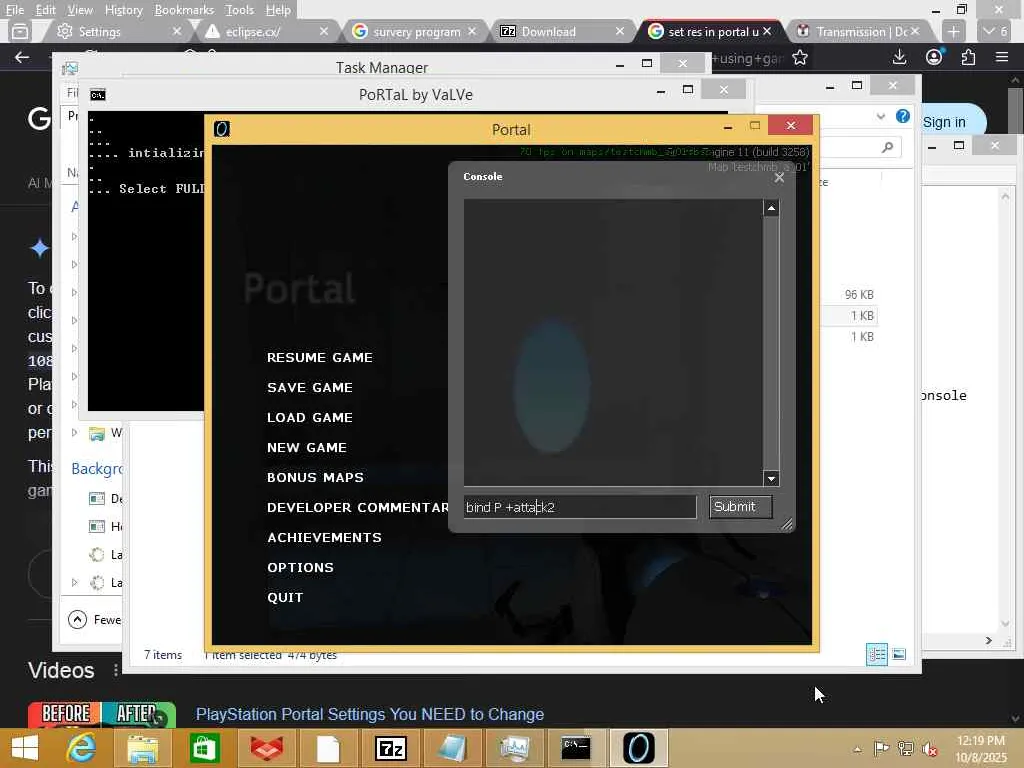Bookmark this page with star icon
The height and width of the screenshot is (768, 1024).
coord(799,58)
